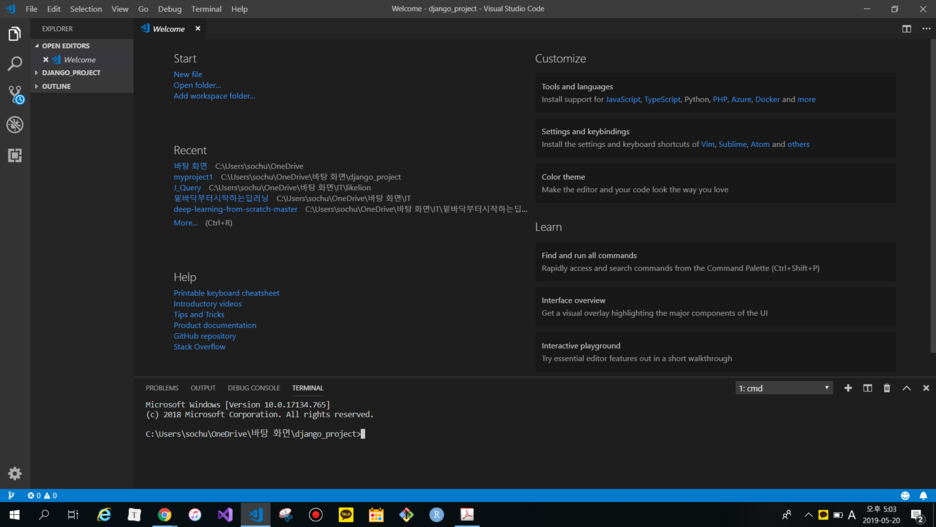This screenshot has width=936, height=527.
Task: Open Windows Action Center notifications
Action: tap(918, 515)
